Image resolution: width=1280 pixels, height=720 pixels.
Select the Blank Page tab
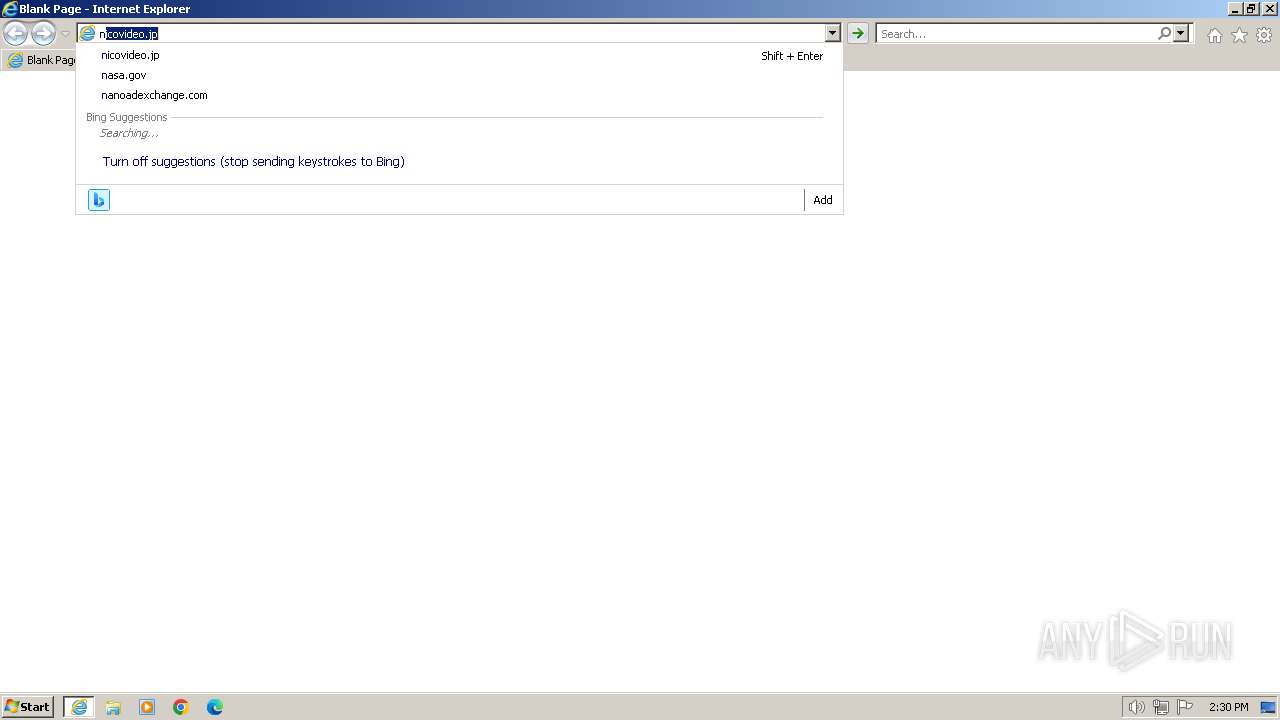(40, 60)
